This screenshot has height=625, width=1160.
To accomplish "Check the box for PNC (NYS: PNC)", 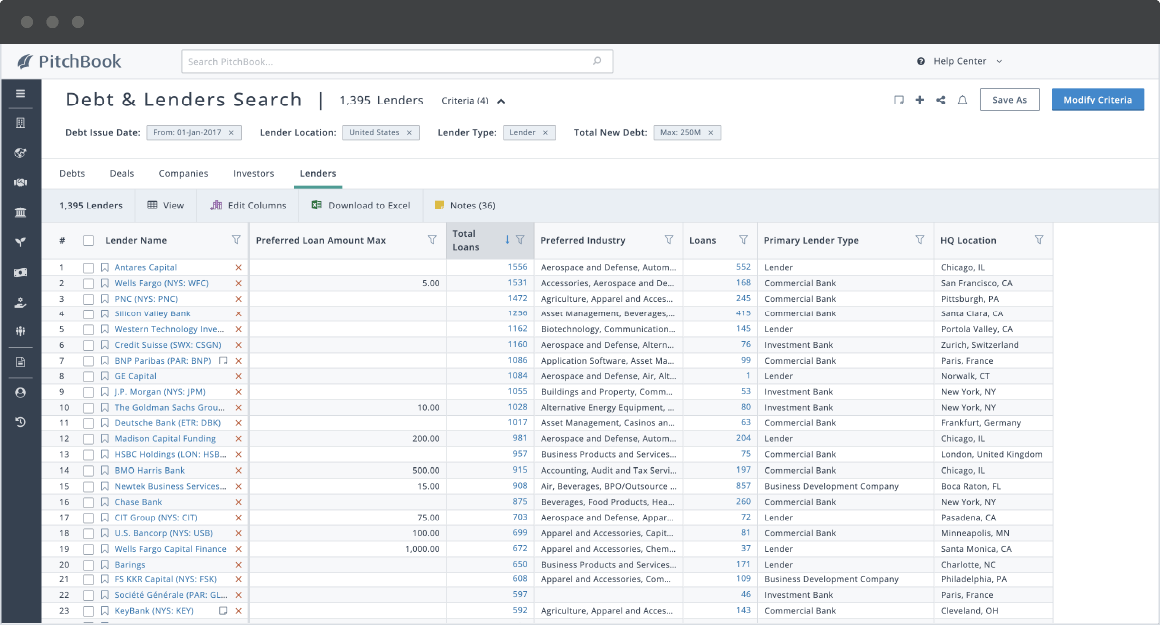I will tap(88, 299).
